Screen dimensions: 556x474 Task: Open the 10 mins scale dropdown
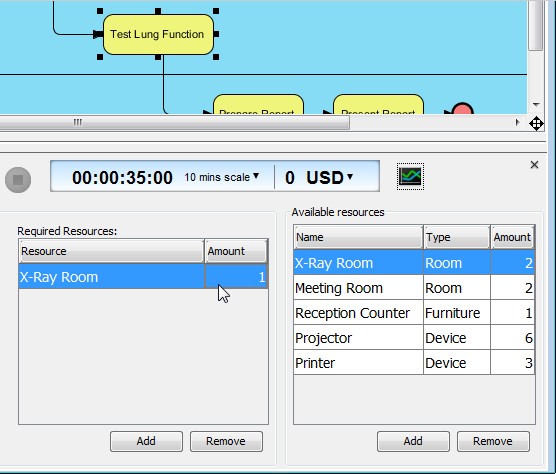click(x=222, y=177)
